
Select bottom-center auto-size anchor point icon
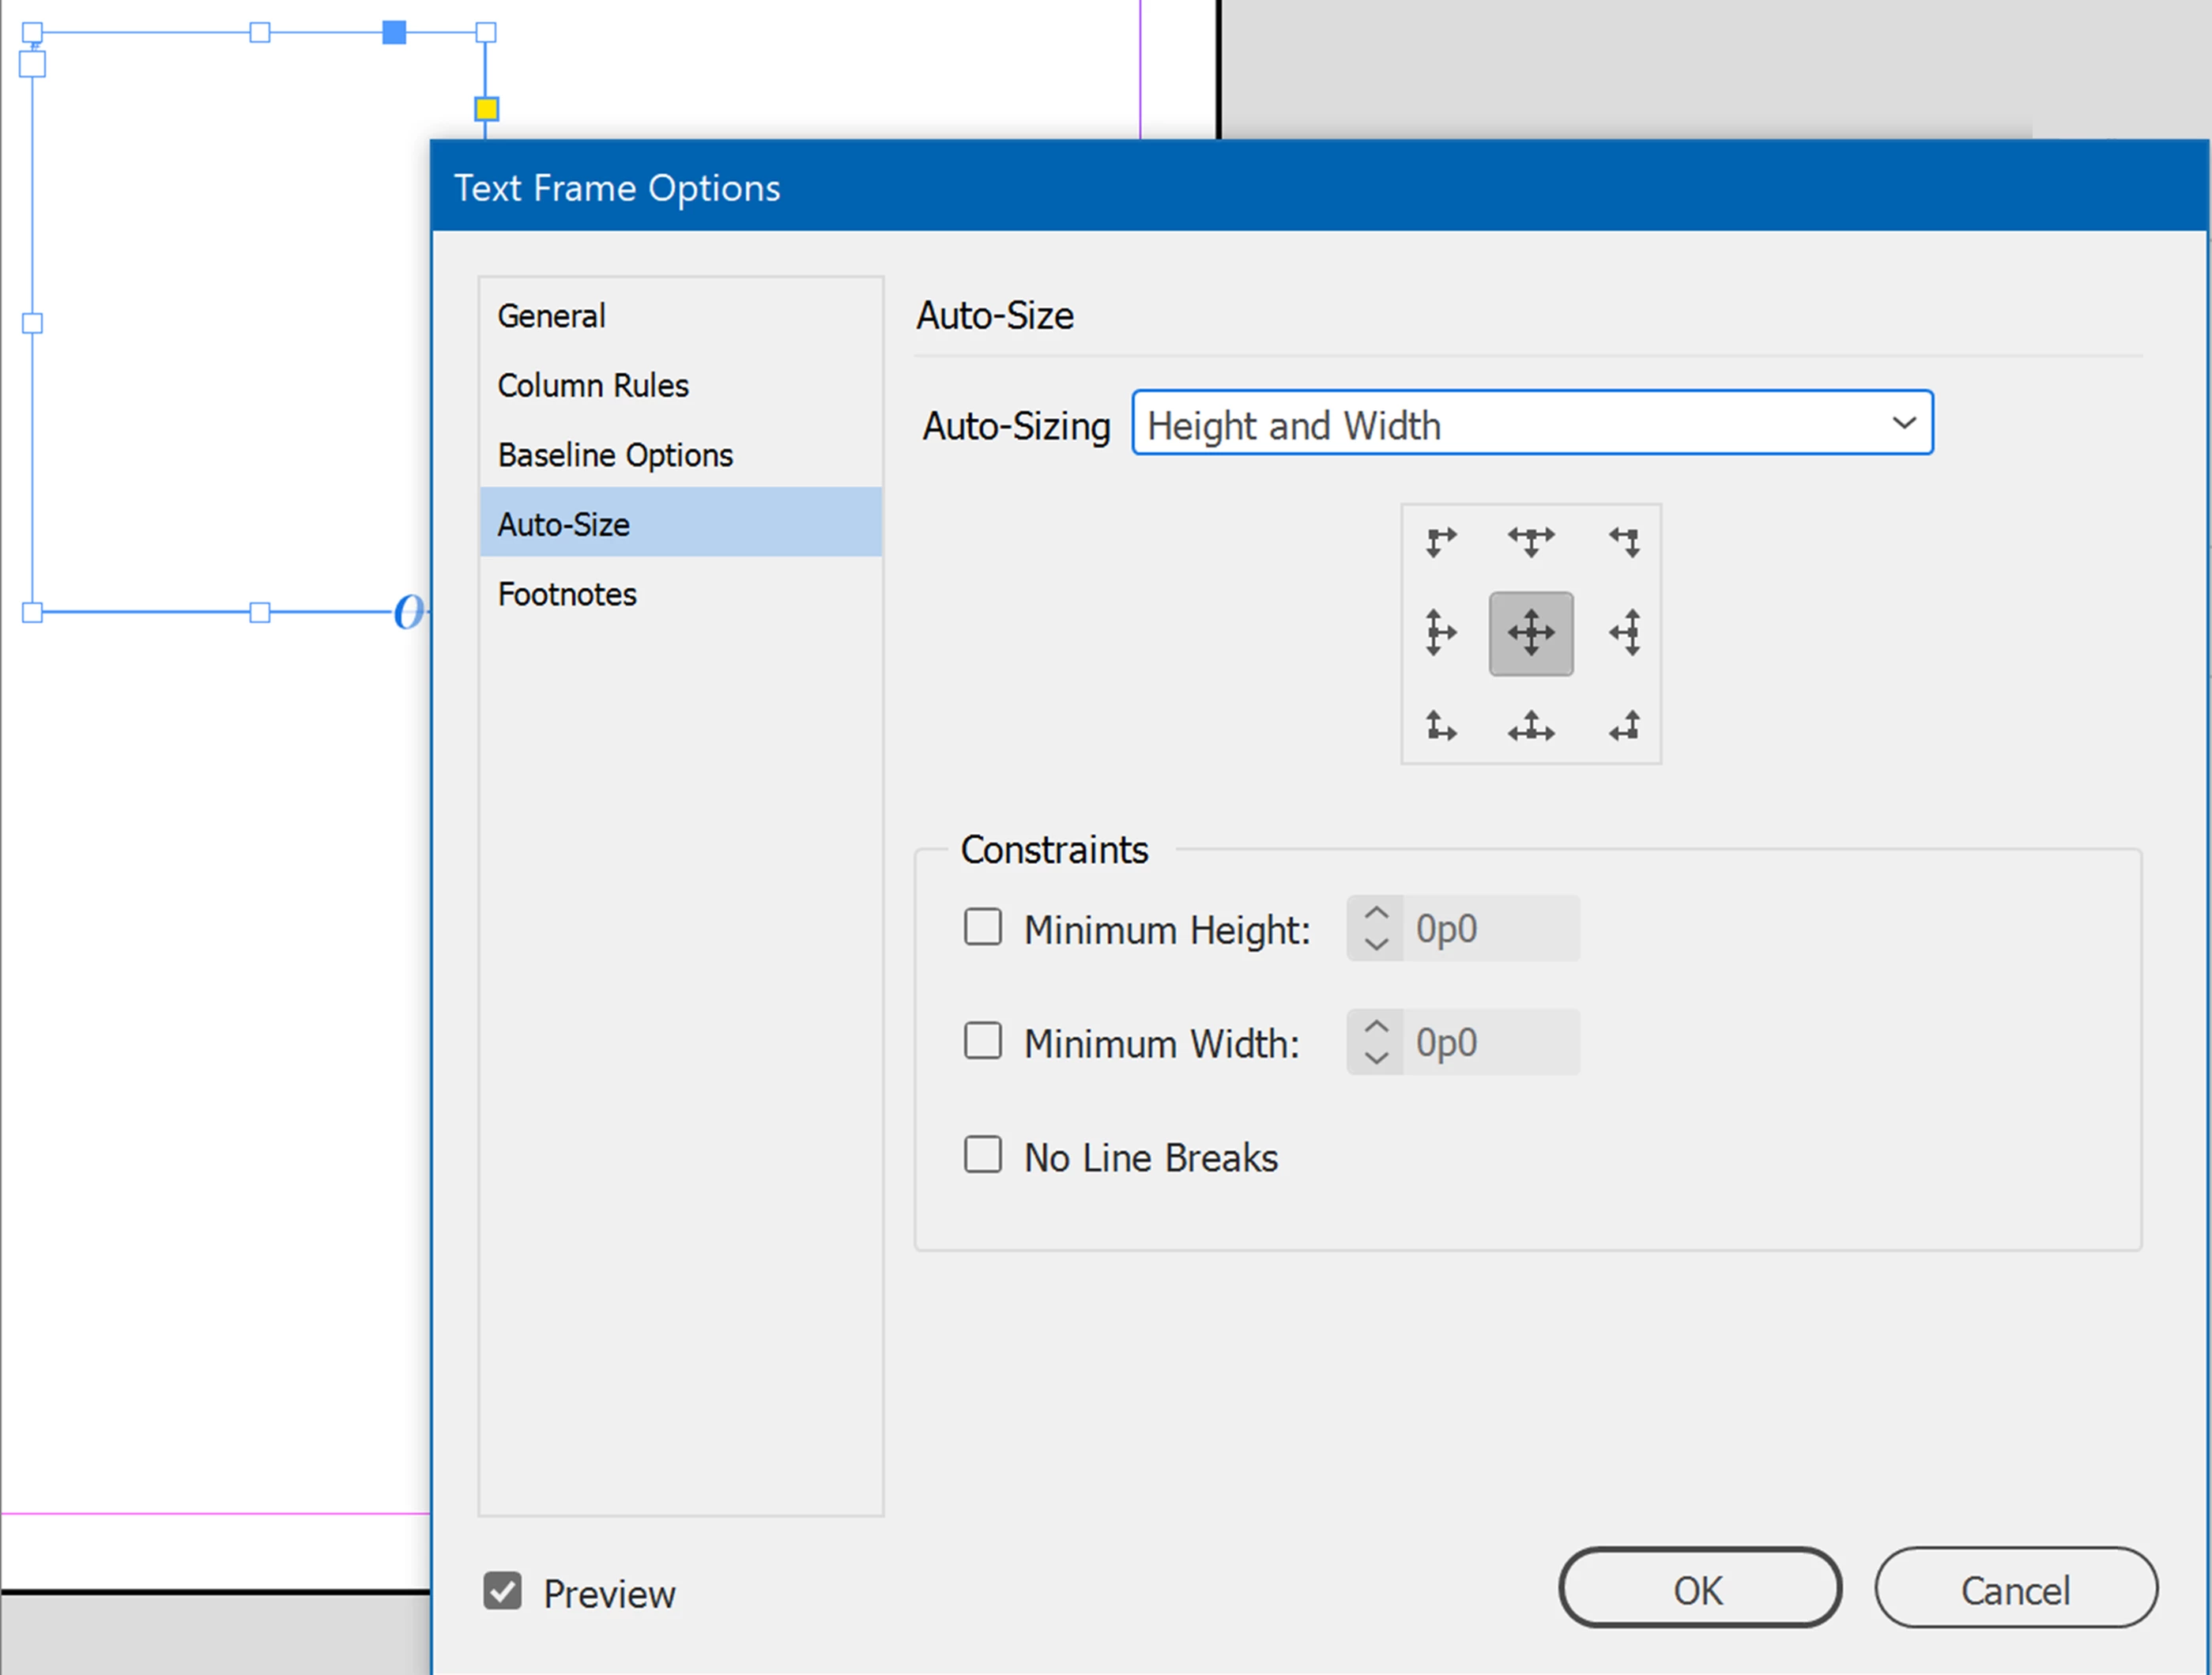[x=1531, y=725]
